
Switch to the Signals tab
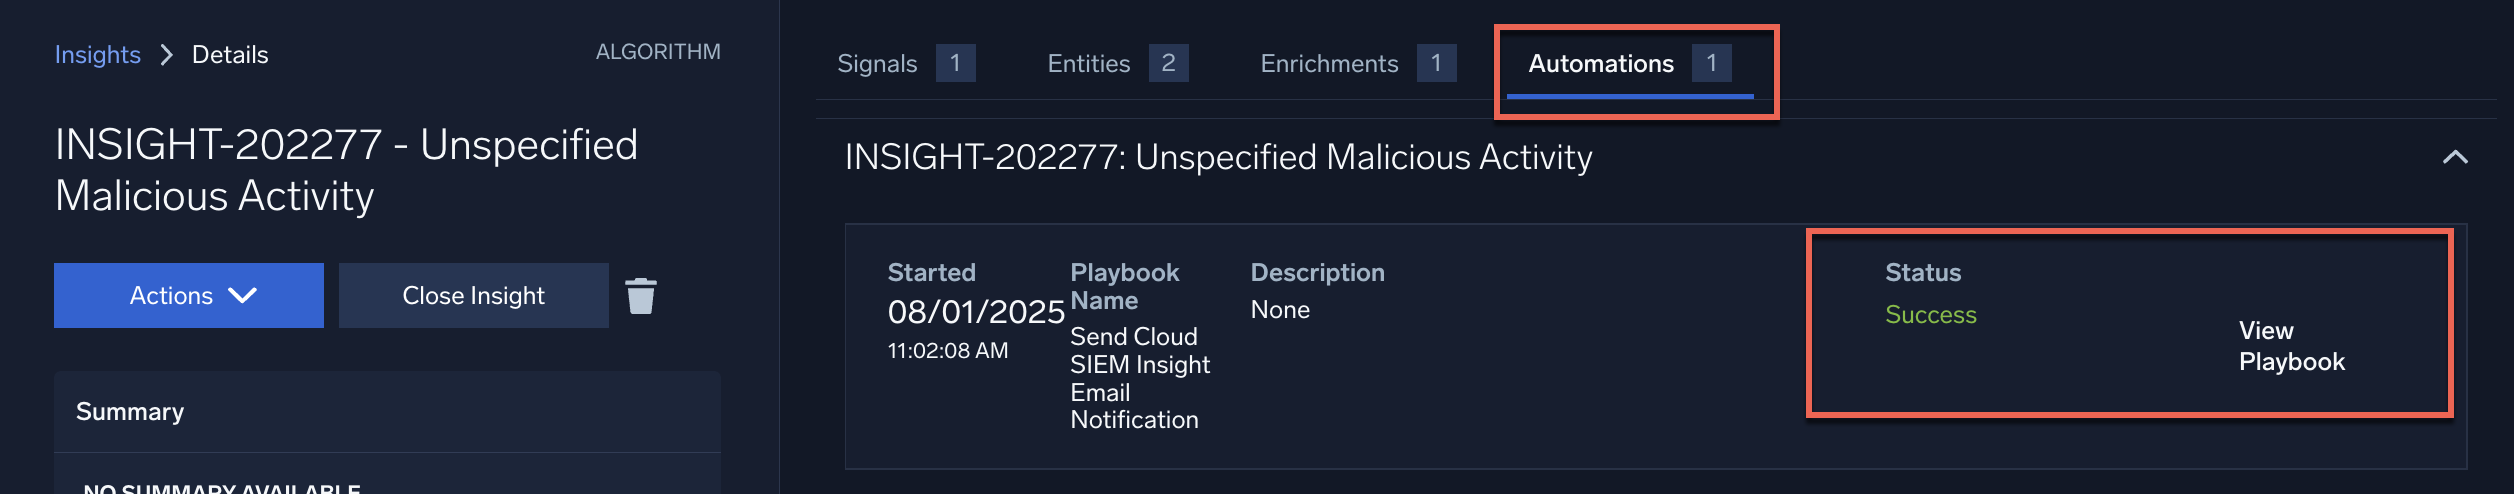click(877, 64)
